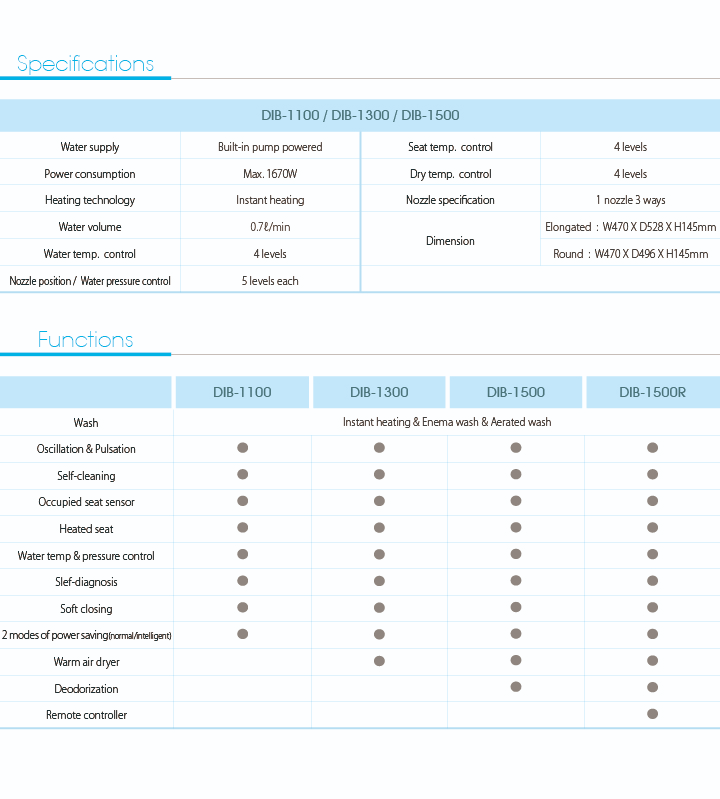This screenshot has height=799, width=720.
Task: Click Soft closing dot under DIB-1300
Action: (379, 607)
